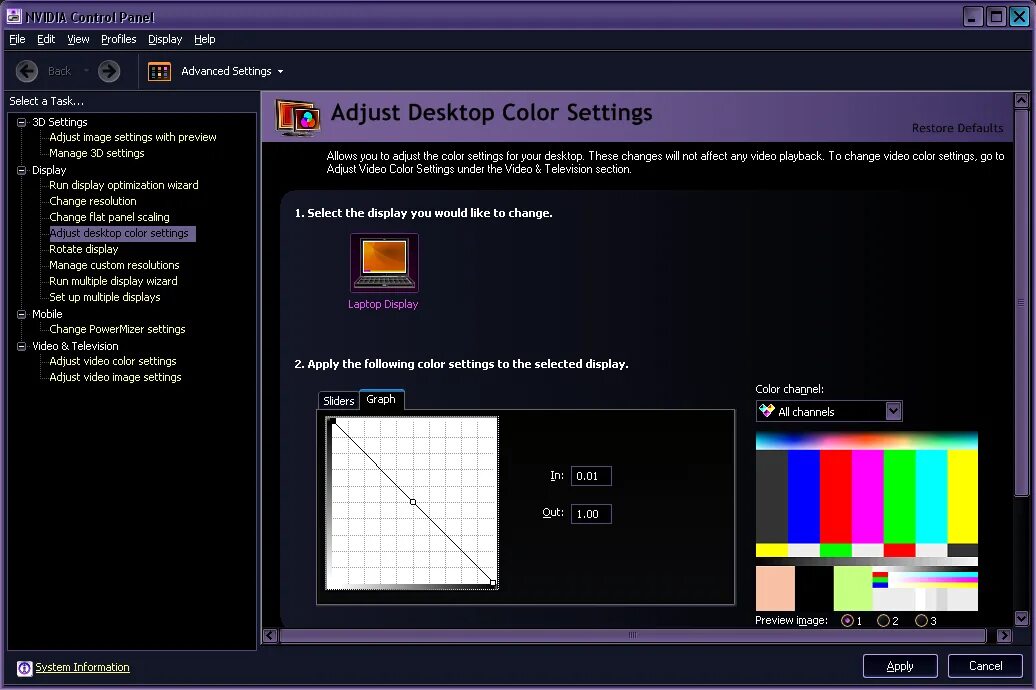The width and height of the screenshot is (1036, 690).
Task: Click the vertical scrollbar up arrow
Action: [1021, 100]
